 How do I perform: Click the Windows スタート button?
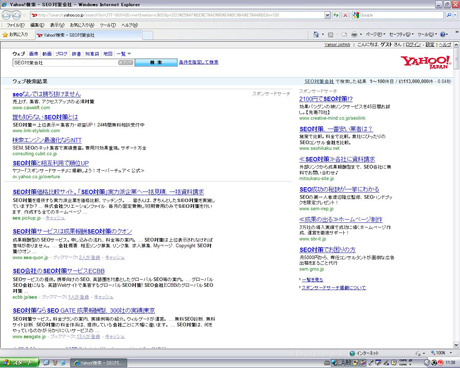tap(19, 363)
